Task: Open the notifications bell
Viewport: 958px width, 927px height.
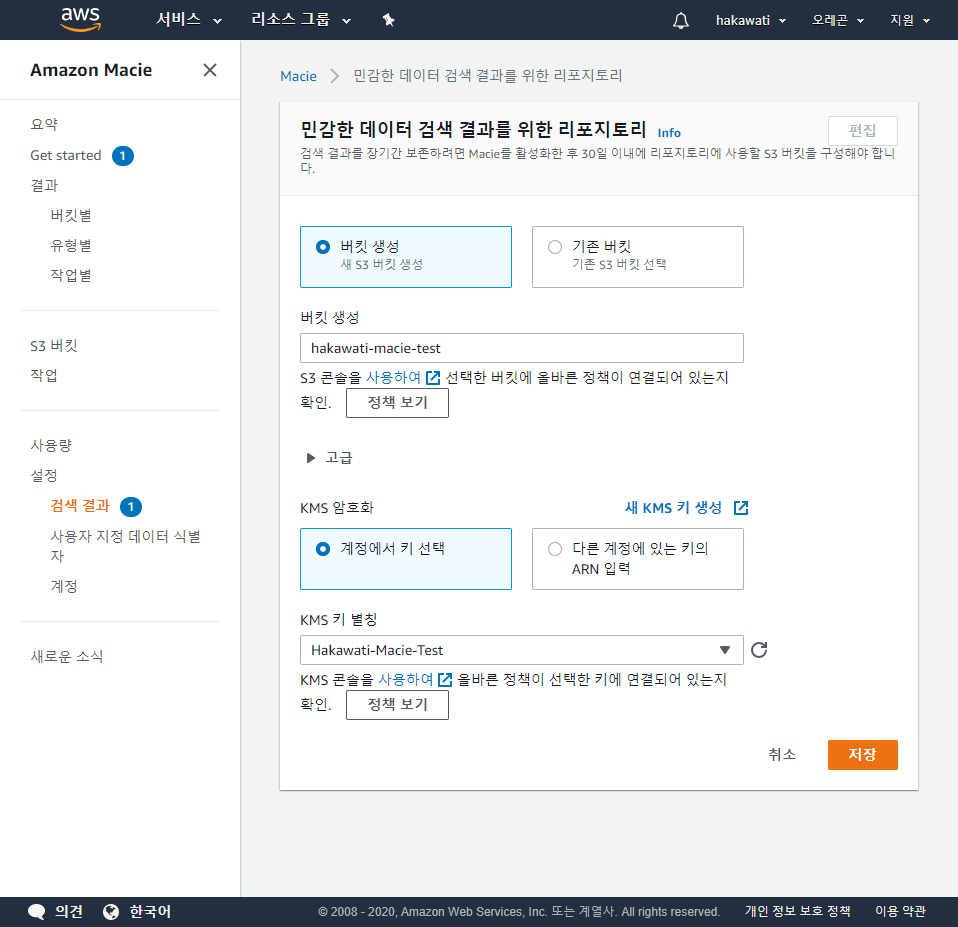Action: (x=681, y=20)
